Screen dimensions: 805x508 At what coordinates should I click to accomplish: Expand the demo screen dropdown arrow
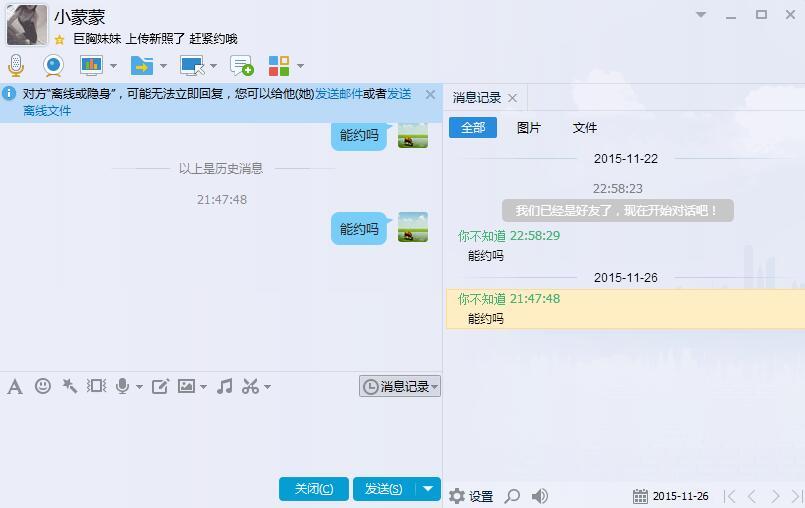113,66
